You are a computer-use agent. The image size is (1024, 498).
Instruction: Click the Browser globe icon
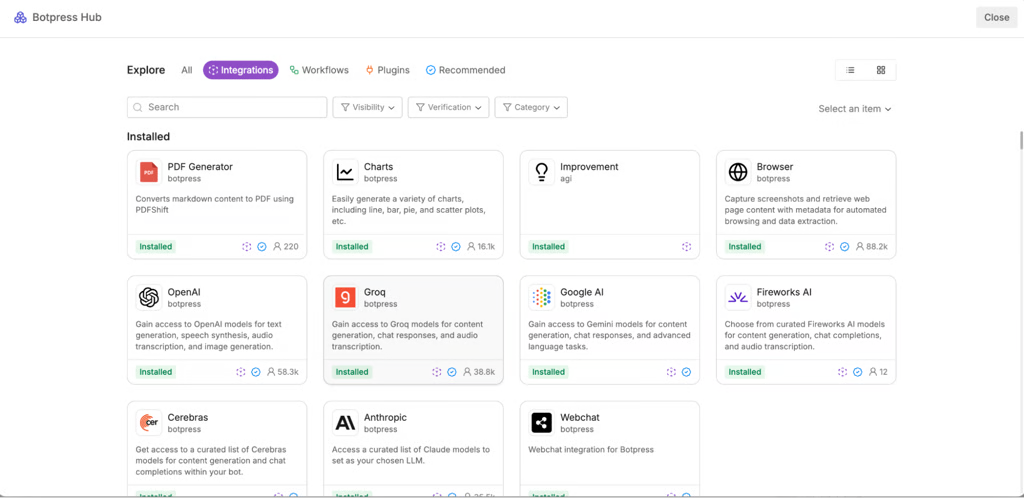point(738,172)
